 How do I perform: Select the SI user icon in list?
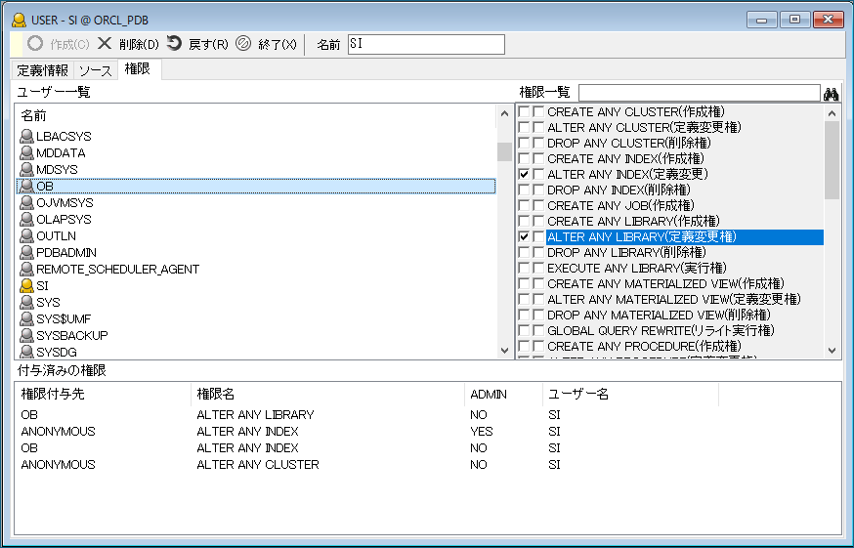click(x=27, y=285)
